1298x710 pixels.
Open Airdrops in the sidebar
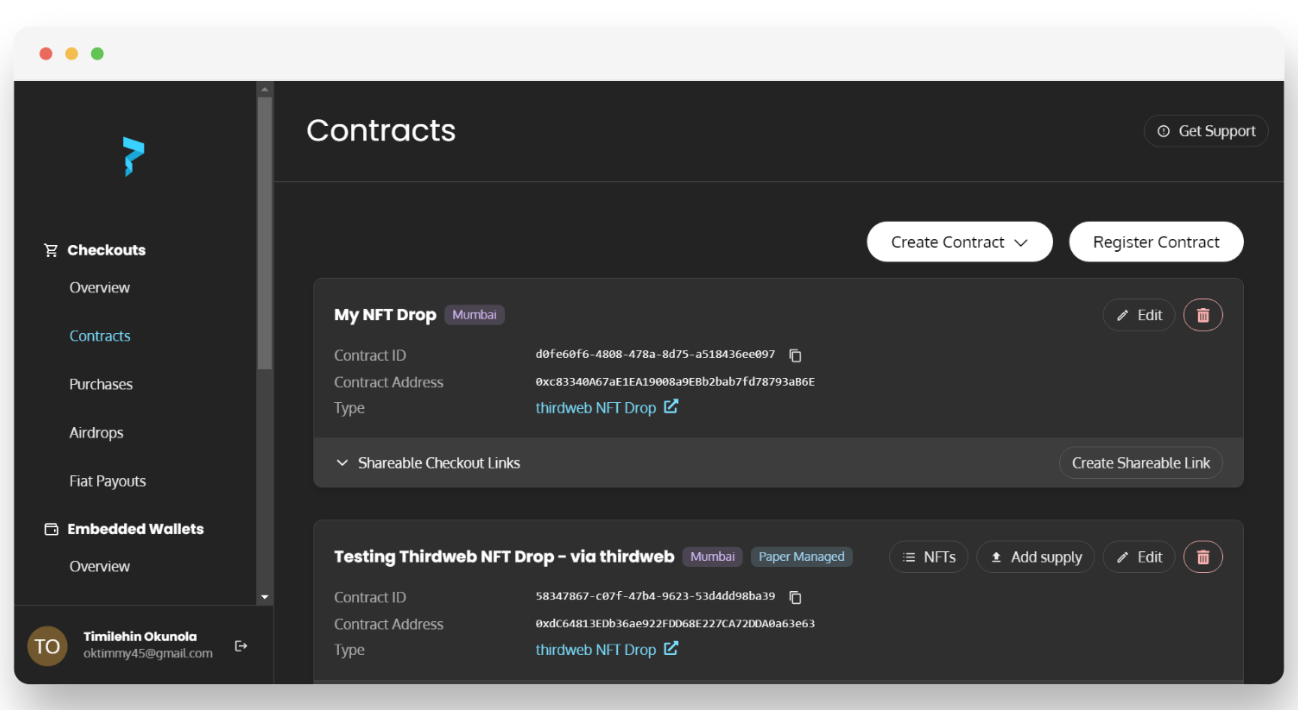[96, 433]
